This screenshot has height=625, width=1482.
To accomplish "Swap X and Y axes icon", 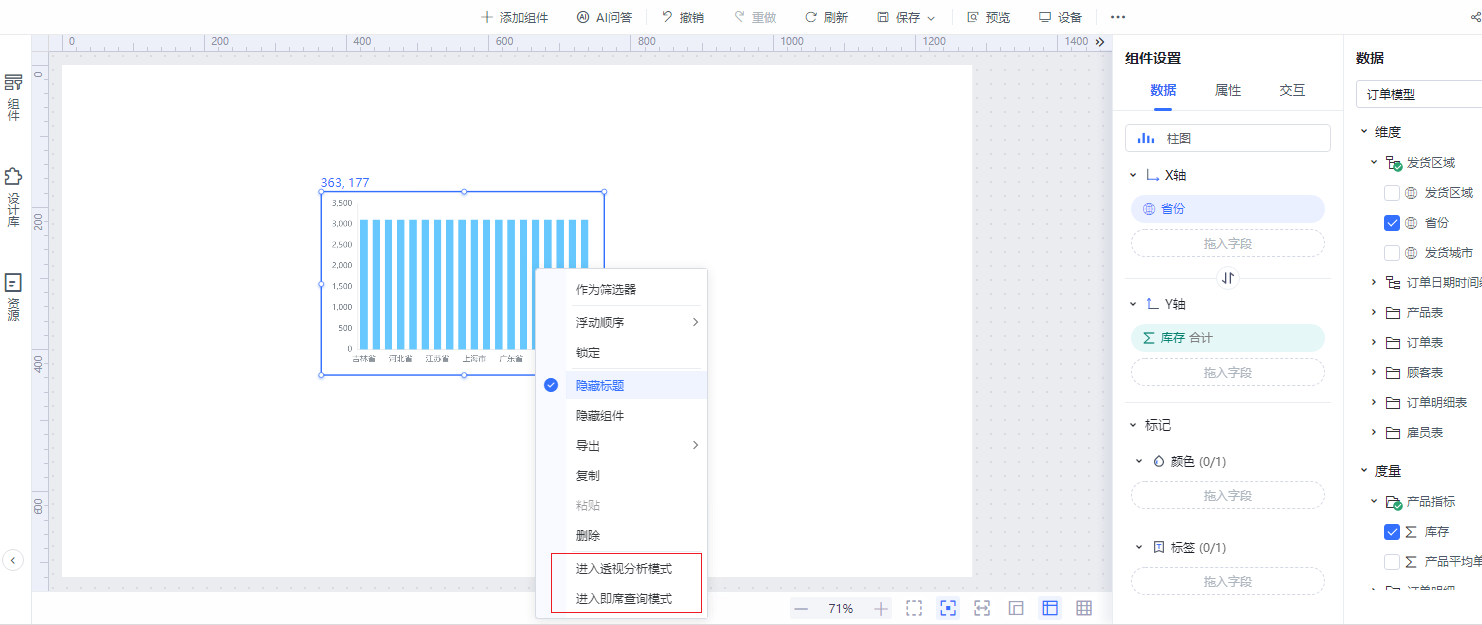I will click(x=1228, y=278).
